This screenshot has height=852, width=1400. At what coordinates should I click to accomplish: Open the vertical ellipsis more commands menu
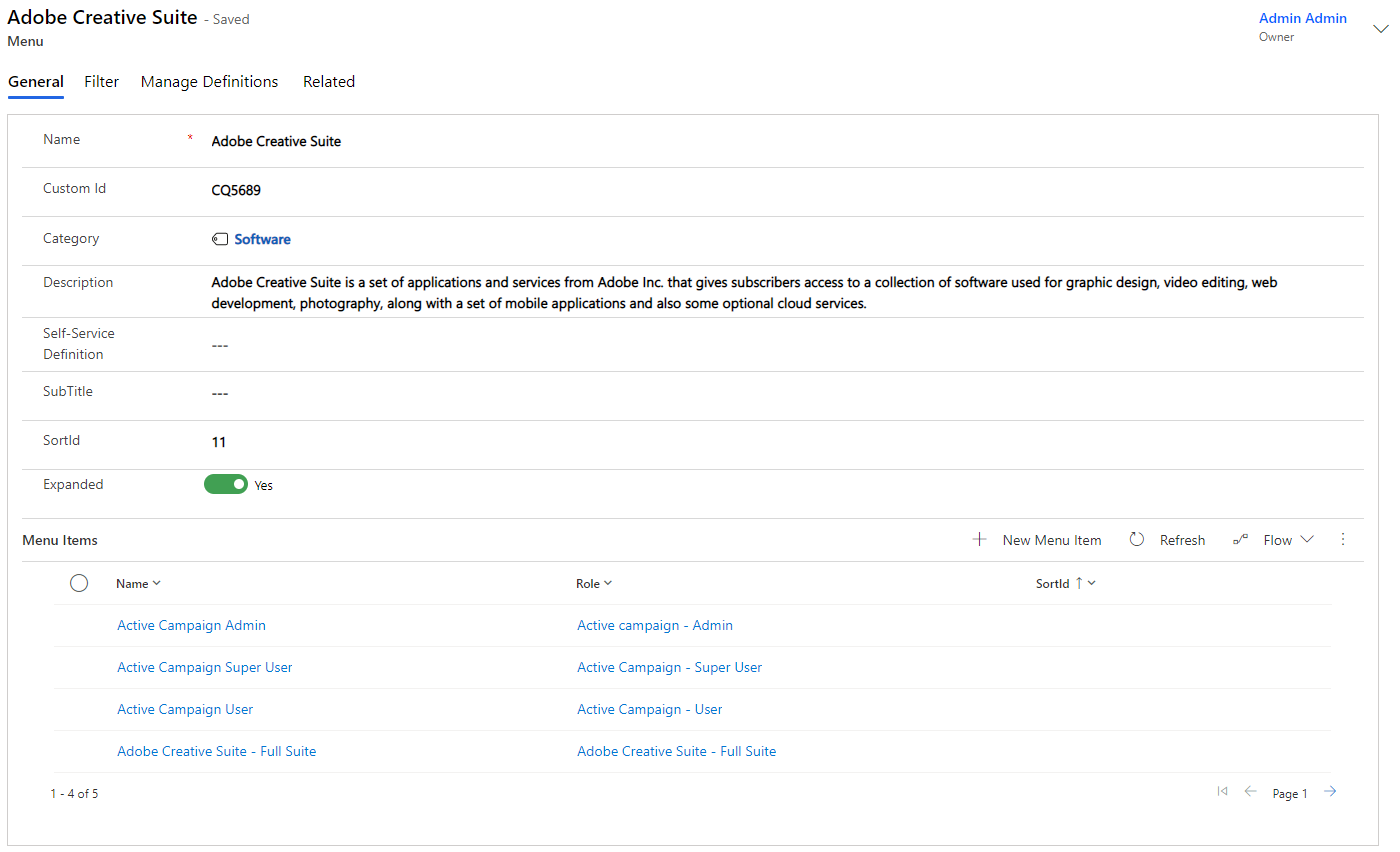[1343, 540]
